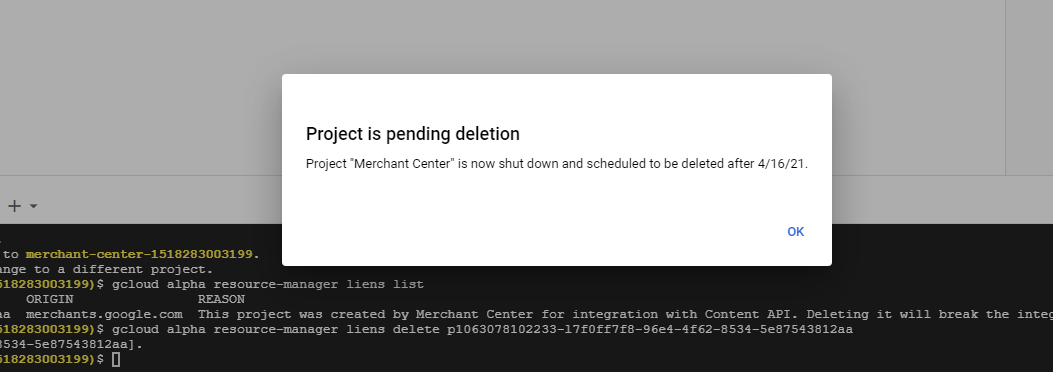Click the 'change to a different project' line
This screenshot has width=1053, height=372.
click(106, 269)
